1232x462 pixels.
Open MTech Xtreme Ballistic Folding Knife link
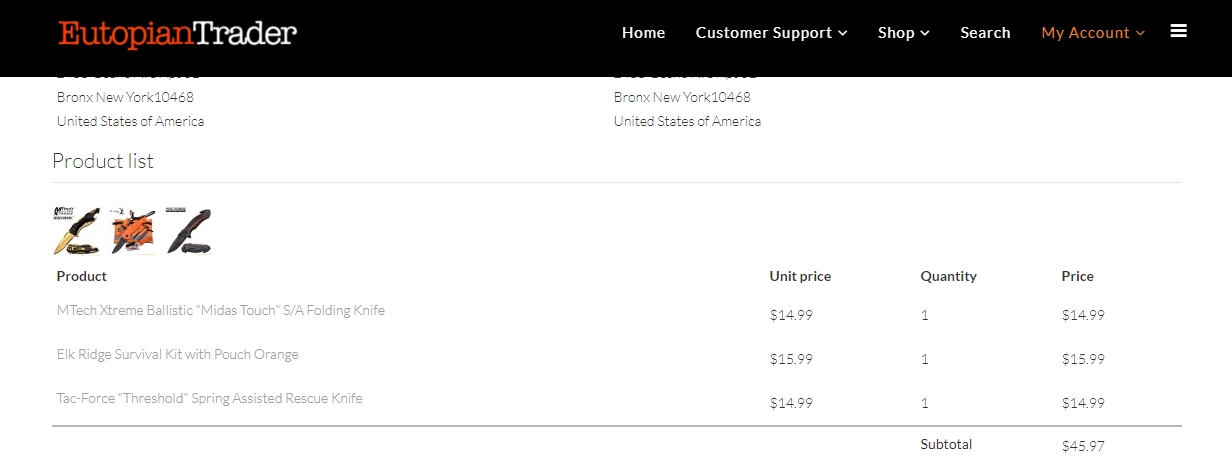pos(221,310)
